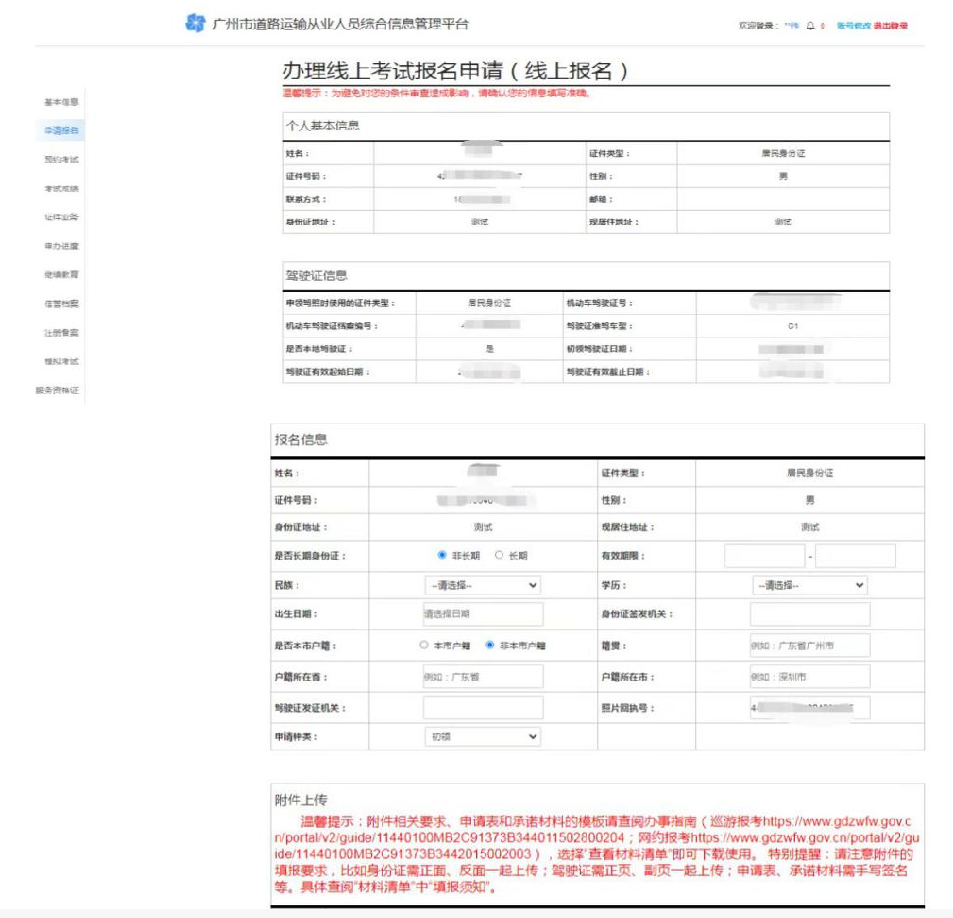This screenshot has height=918, width=953.
Task: Open the 出生日期 date picker field
Action: 483,614
